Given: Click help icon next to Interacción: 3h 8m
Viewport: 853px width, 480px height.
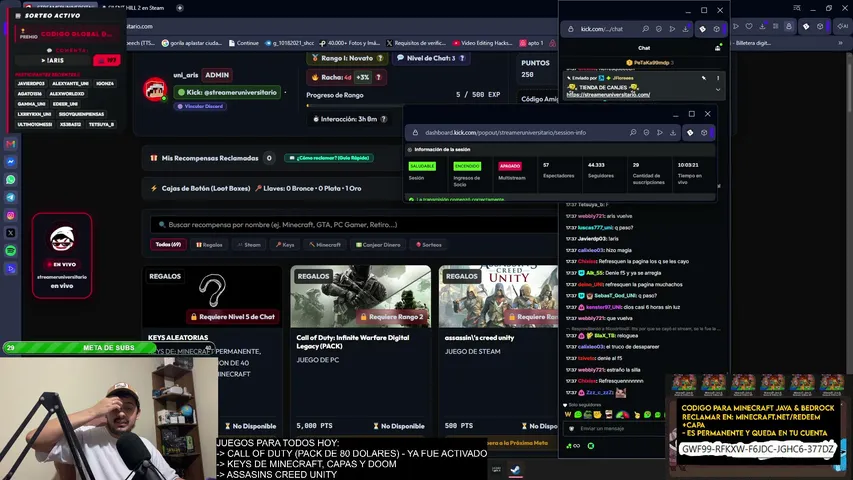Looking at the screenshot, I should point(384,119).
